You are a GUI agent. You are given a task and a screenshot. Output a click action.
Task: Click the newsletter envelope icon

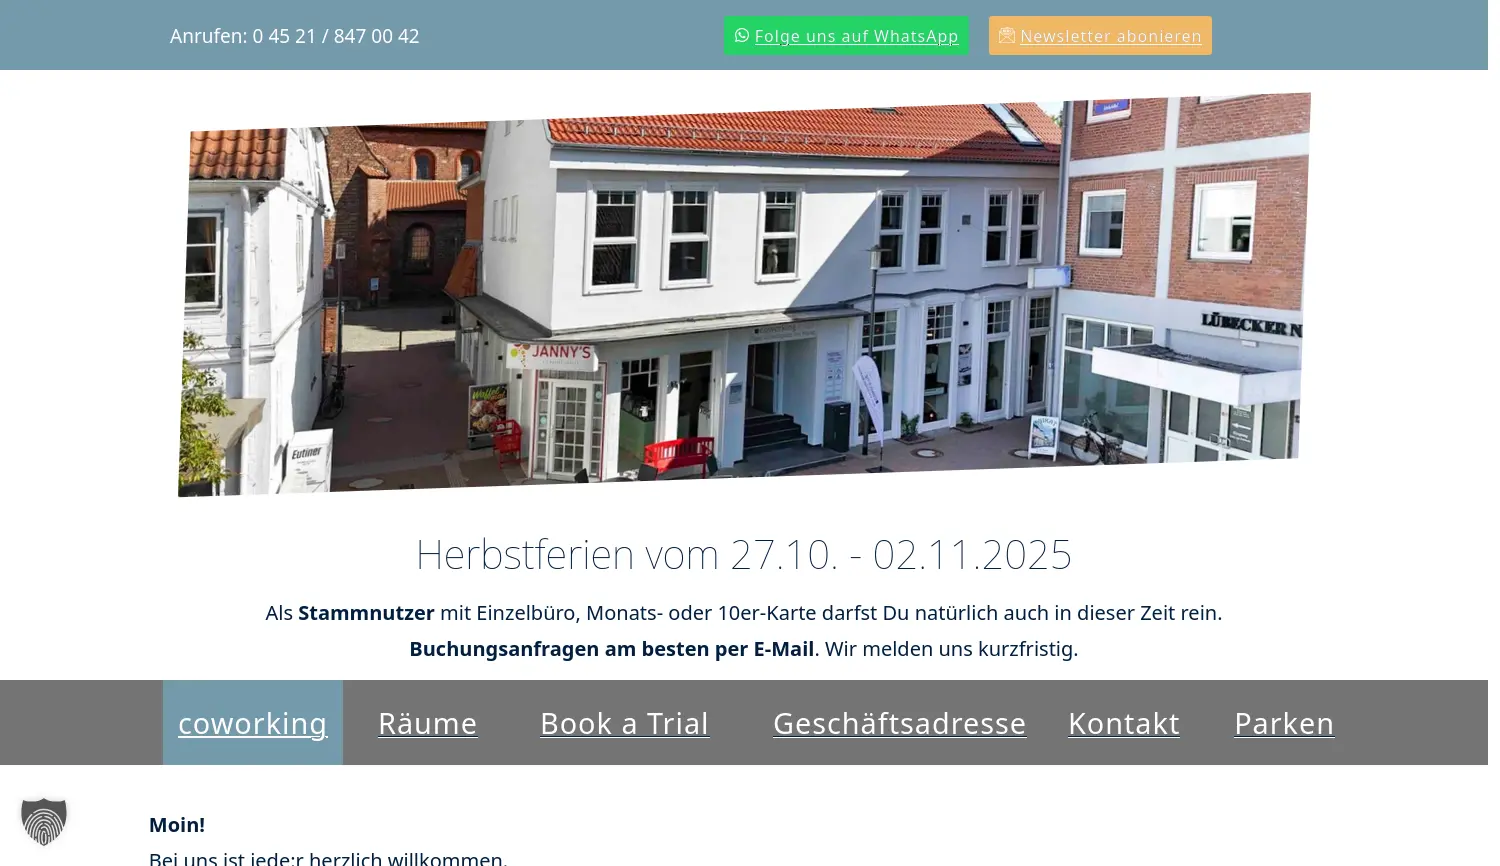tap(1006, 36)
